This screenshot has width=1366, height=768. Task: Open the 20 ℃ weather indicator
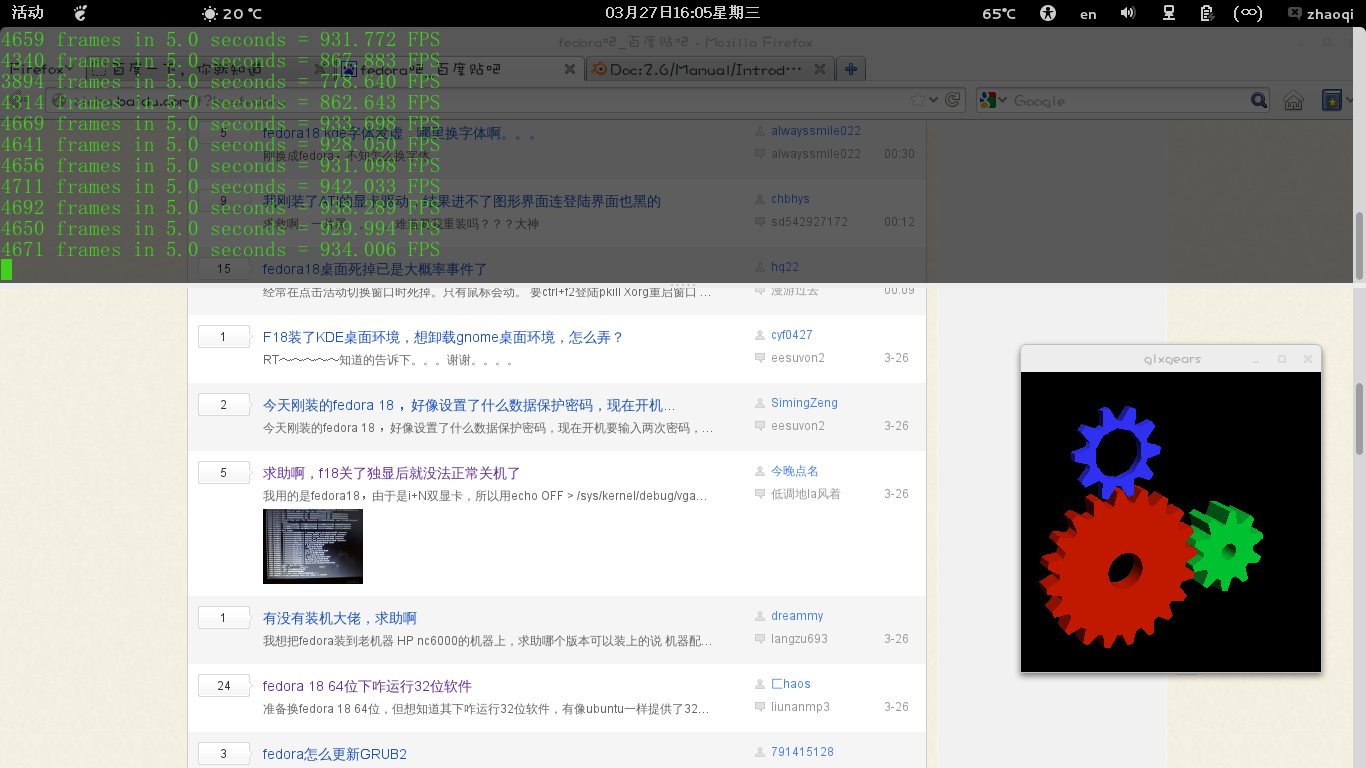pos(232,13)
